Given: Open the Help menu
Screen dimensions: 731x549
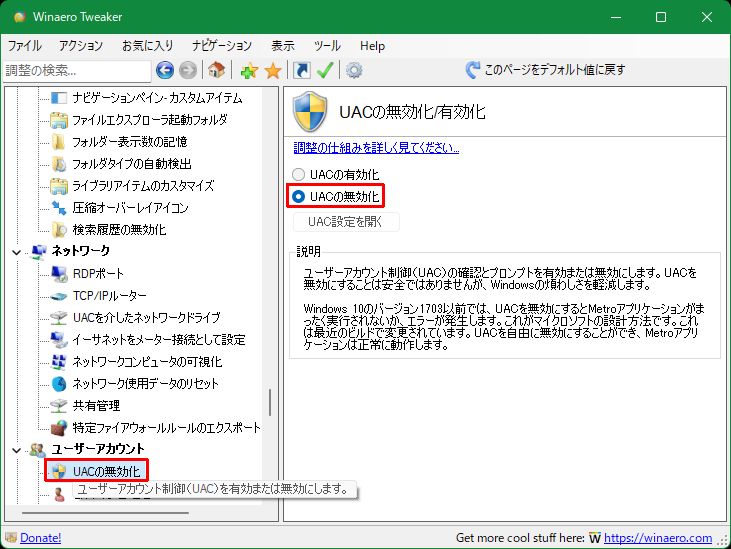Looking at the screenshot, I should tap(372, 46).
